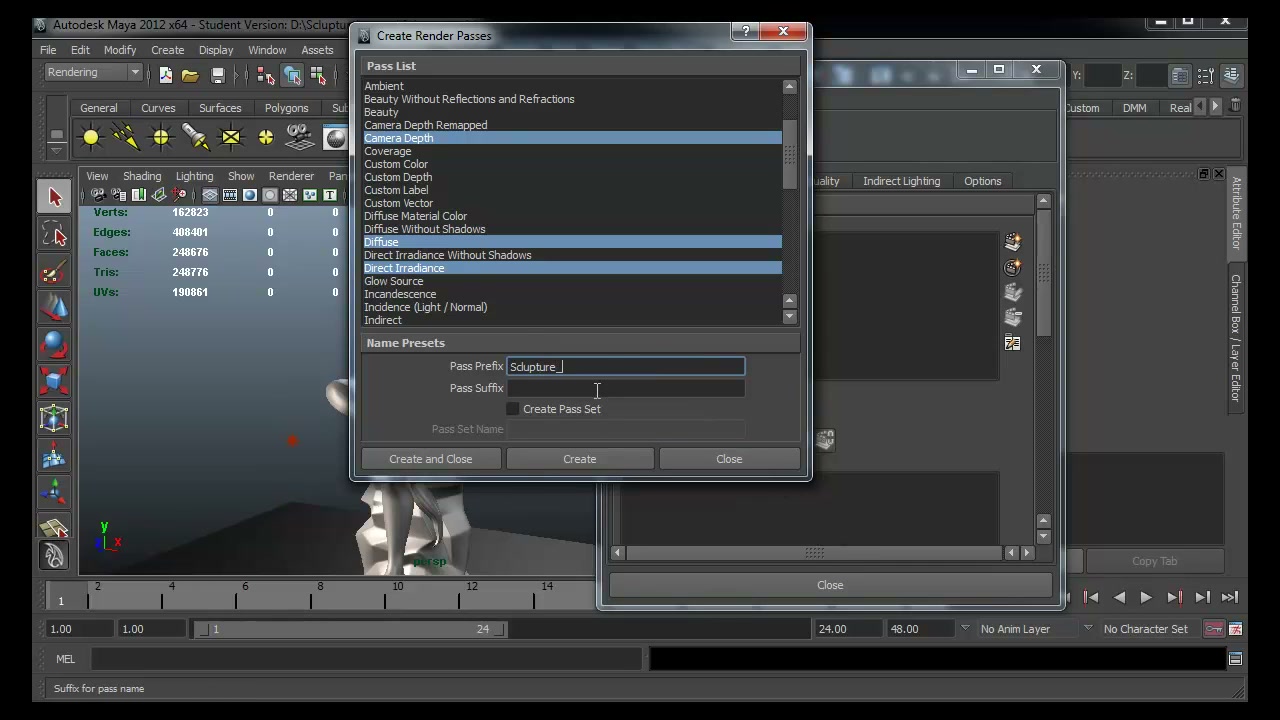Toggle the viewport Image plane icon
This screenshot has height=720, width=1280.
(x=158, y=195)
